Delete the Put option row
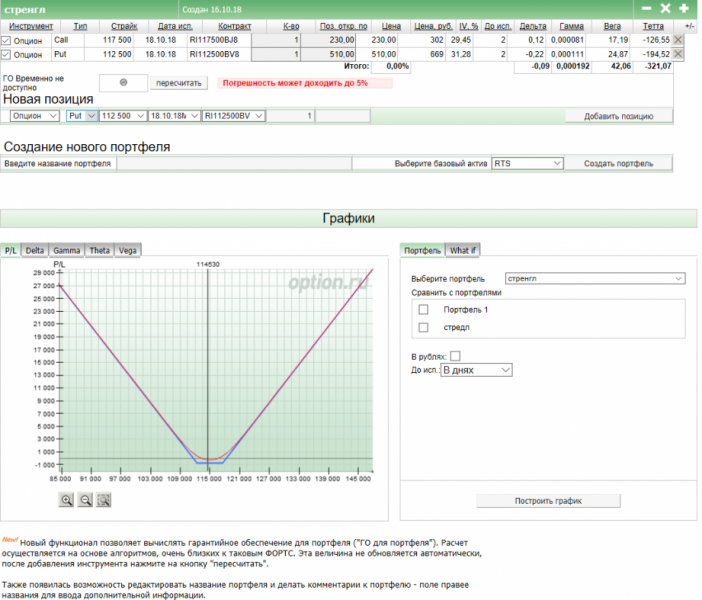This screenshot has height=600, width=702. click(678, 54)
